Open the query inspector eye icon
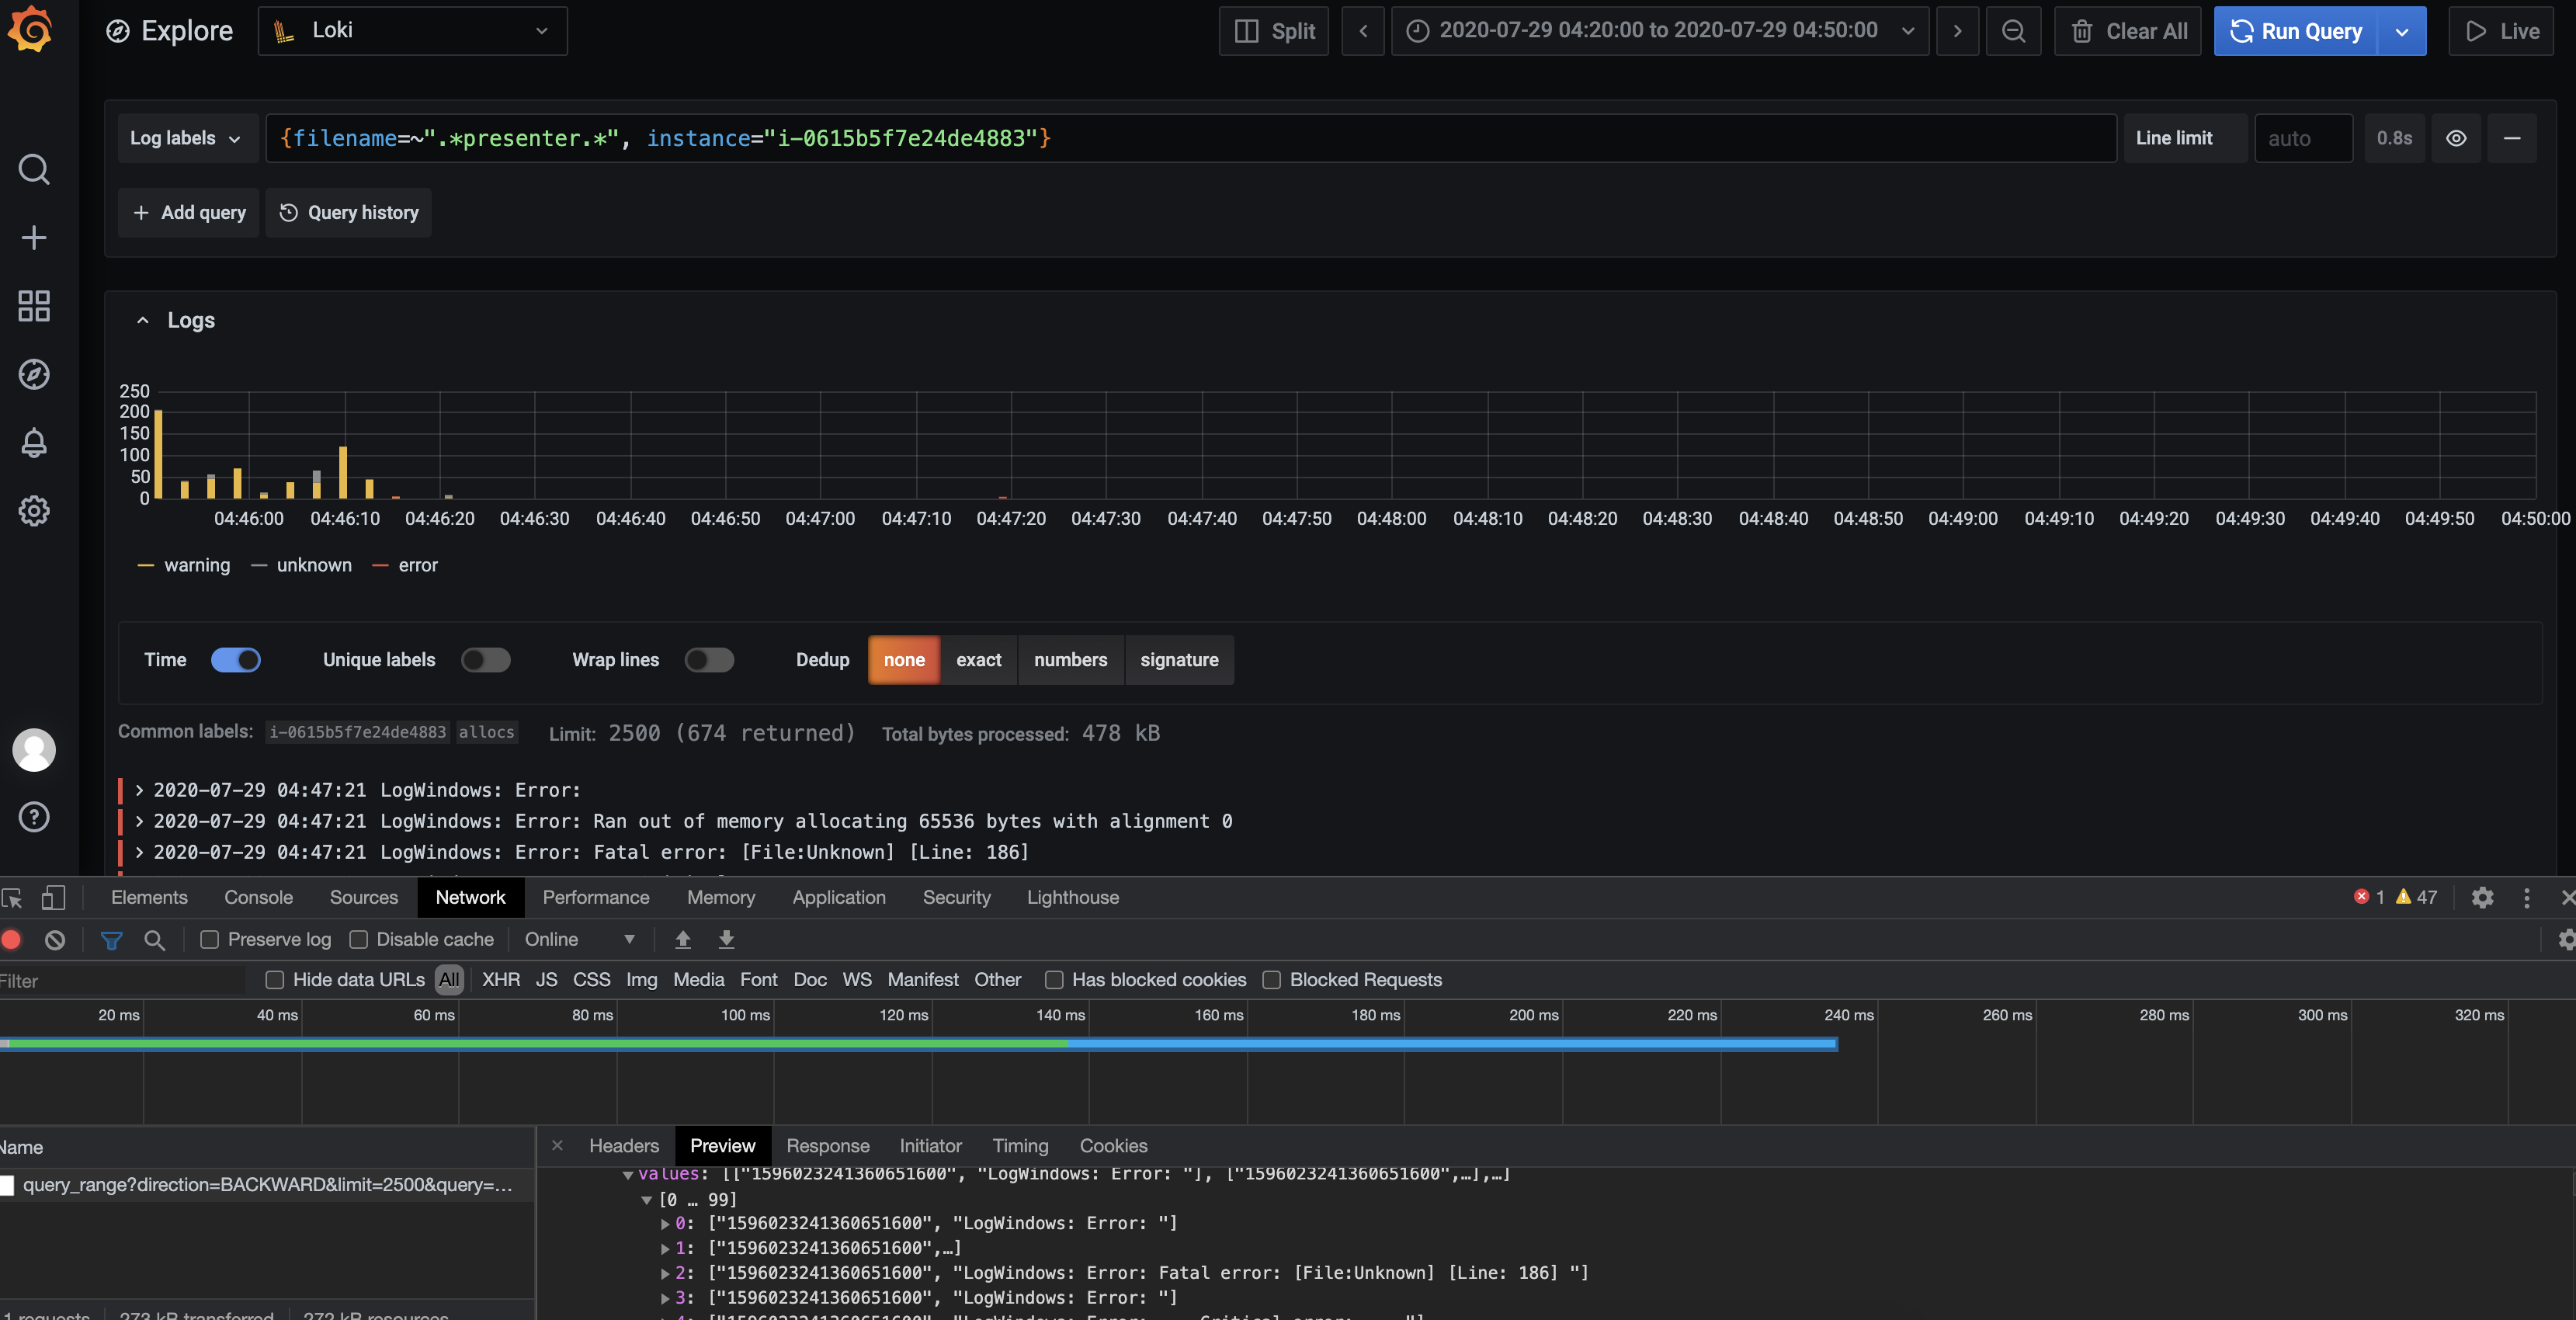 (x=2456, y=138)
